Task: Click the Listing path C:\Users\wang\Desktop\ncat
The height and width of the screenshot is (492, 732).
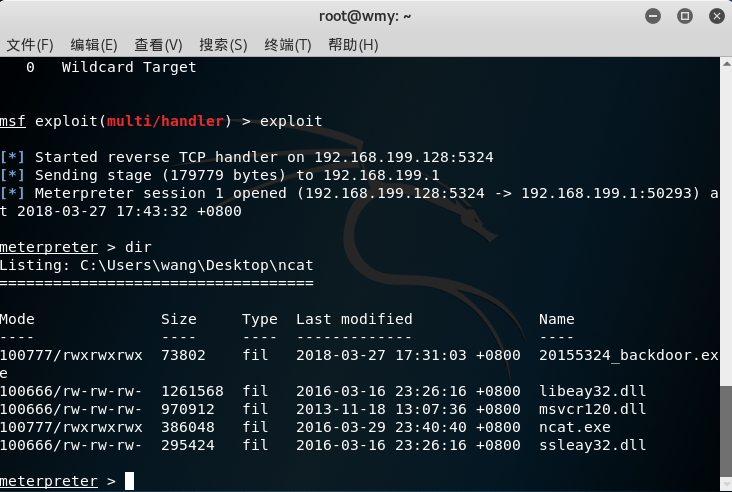Action: tap(197, 266)
